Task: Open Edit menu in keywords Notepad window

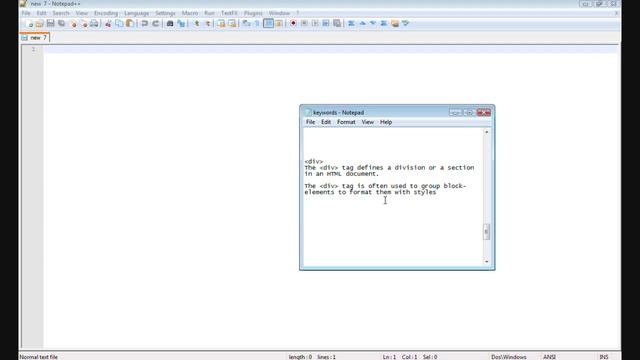Action: (x=326, y=122)
